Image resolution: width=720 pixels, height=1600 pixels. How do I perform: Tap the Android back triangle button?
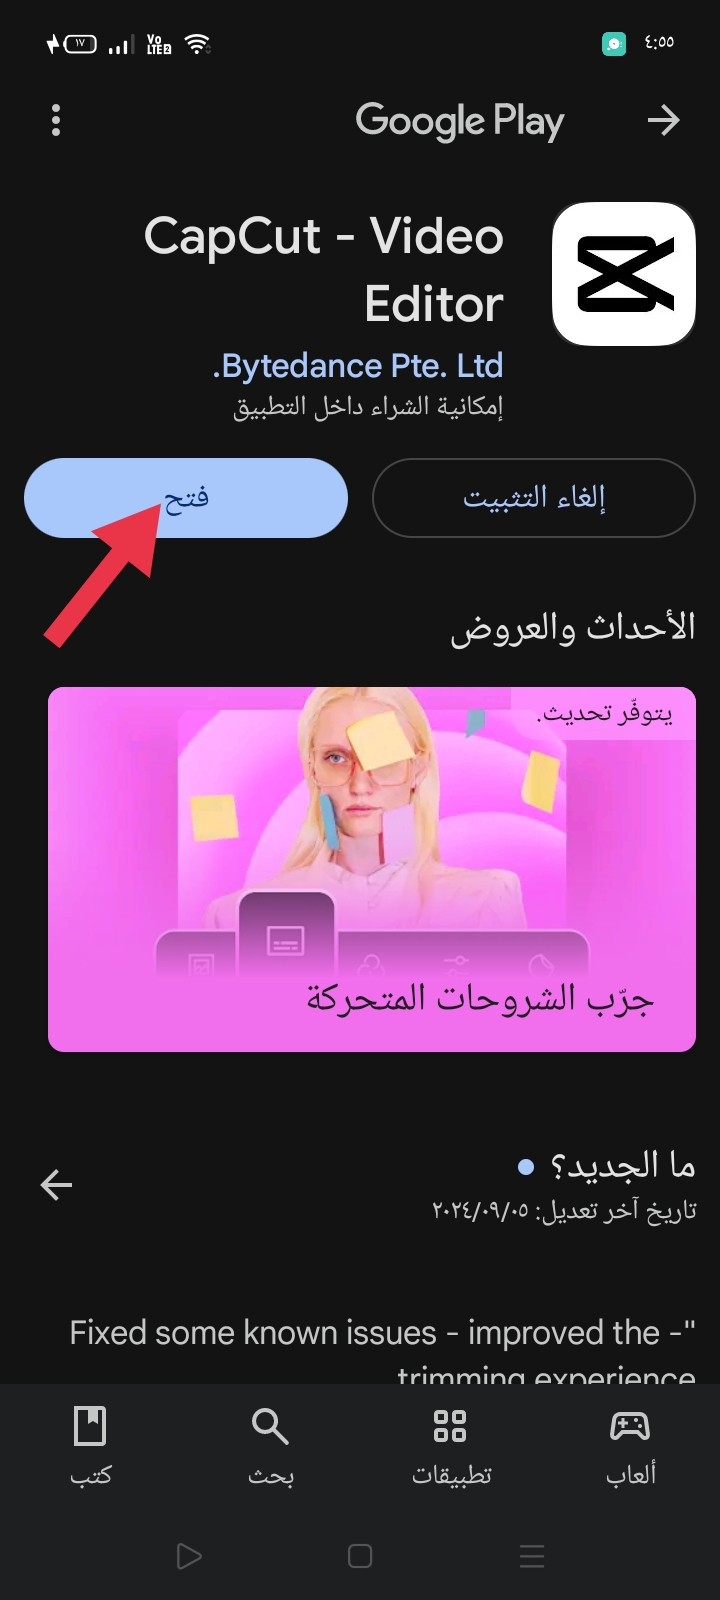[188, 1556]
